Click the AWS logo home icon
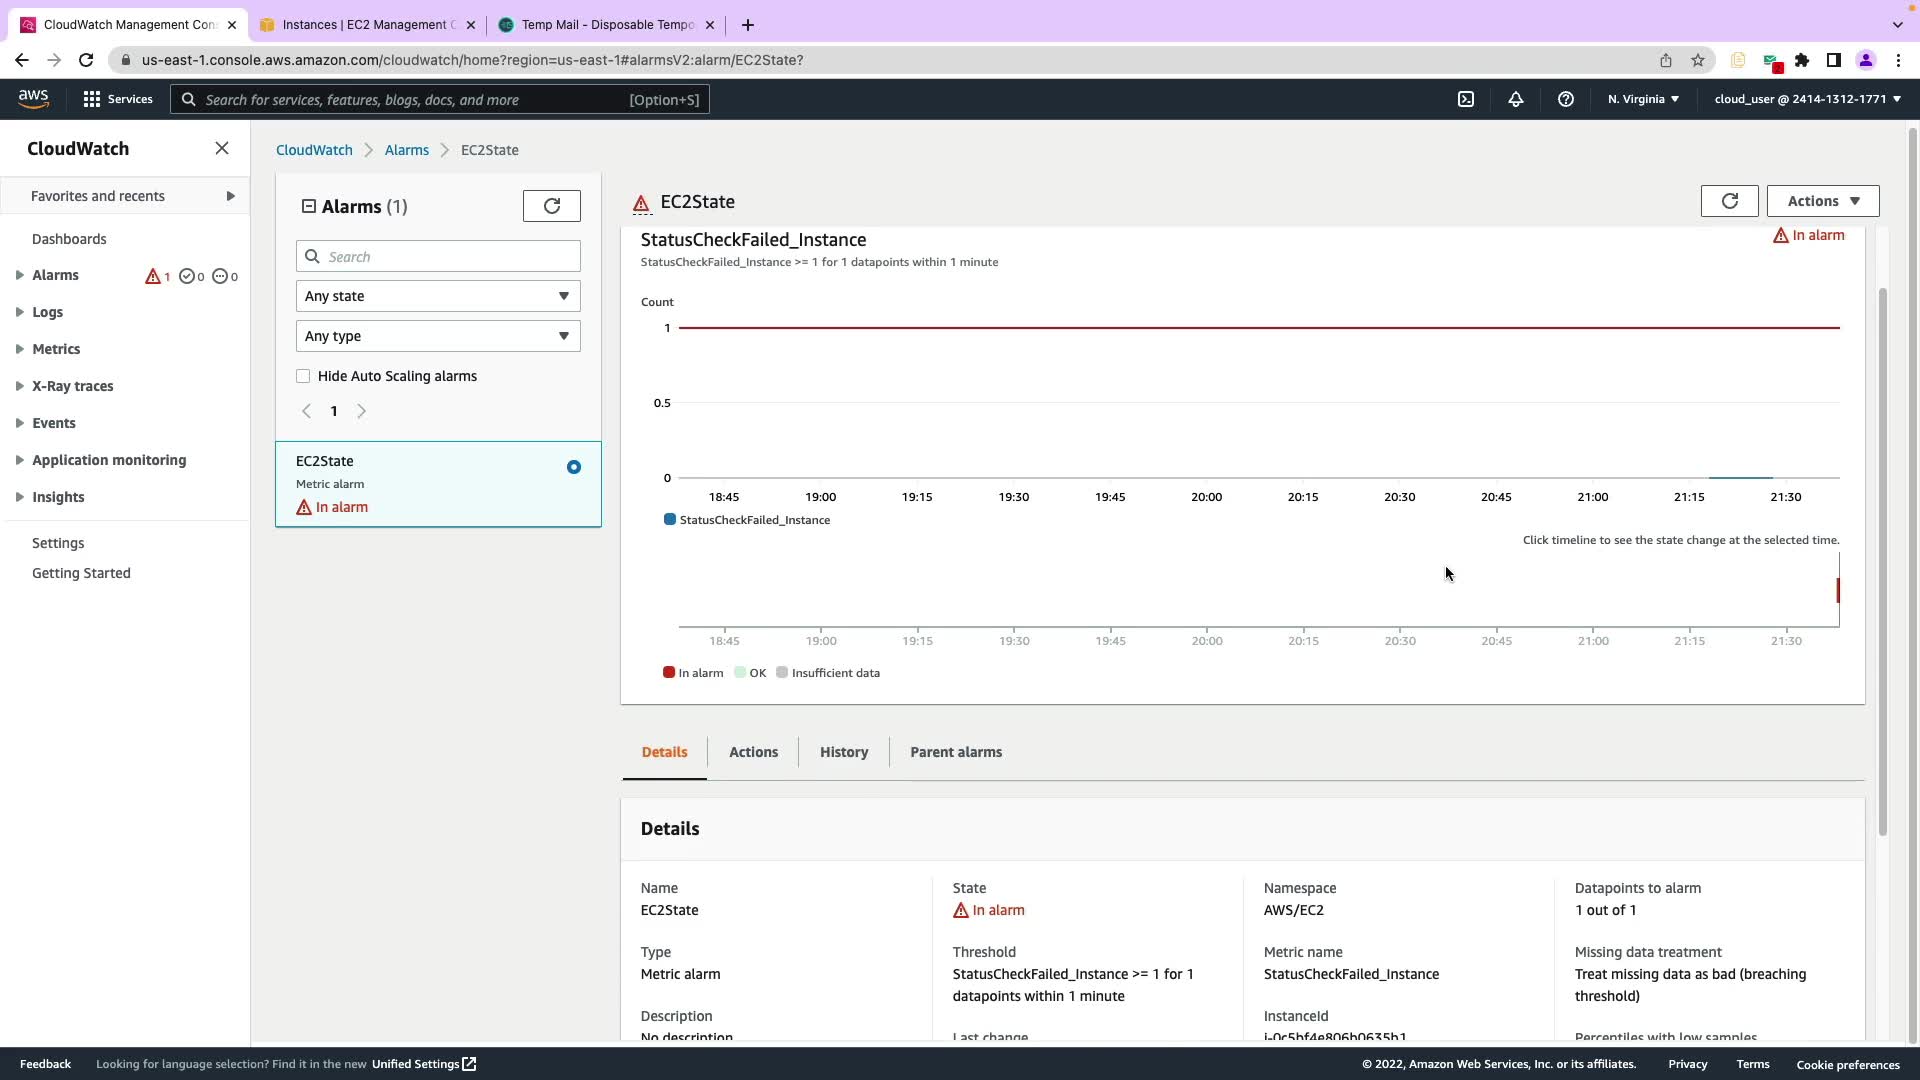Screen dimensions: 1920x1080 pyautogui.click(x=33, y=98)
